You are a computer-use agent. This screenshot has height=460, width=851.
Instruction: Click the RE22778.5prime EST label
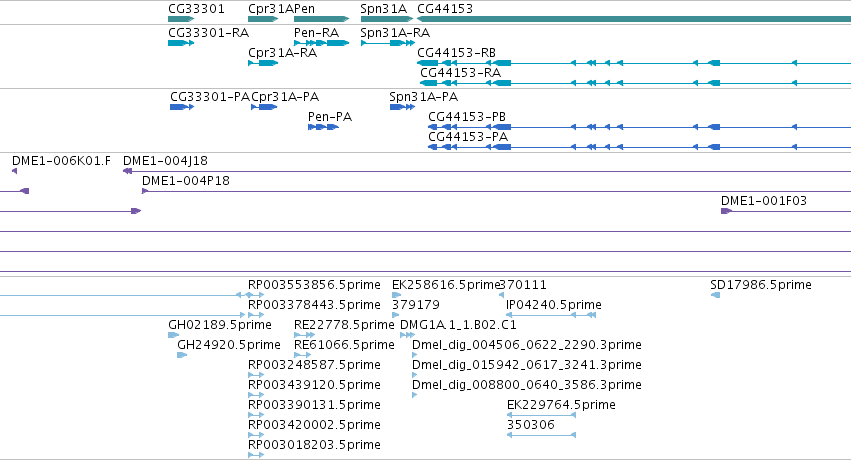[x=344, y=325]
